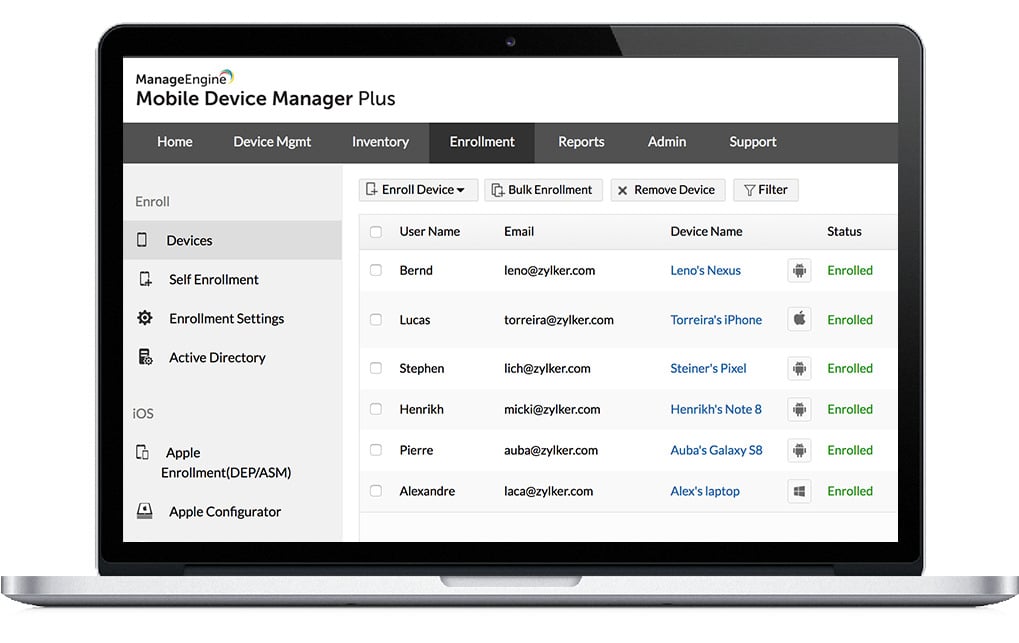Screen dimensions: 1019x643
Task: Click the Apple Configurator icon
Action: coord(145,511)
